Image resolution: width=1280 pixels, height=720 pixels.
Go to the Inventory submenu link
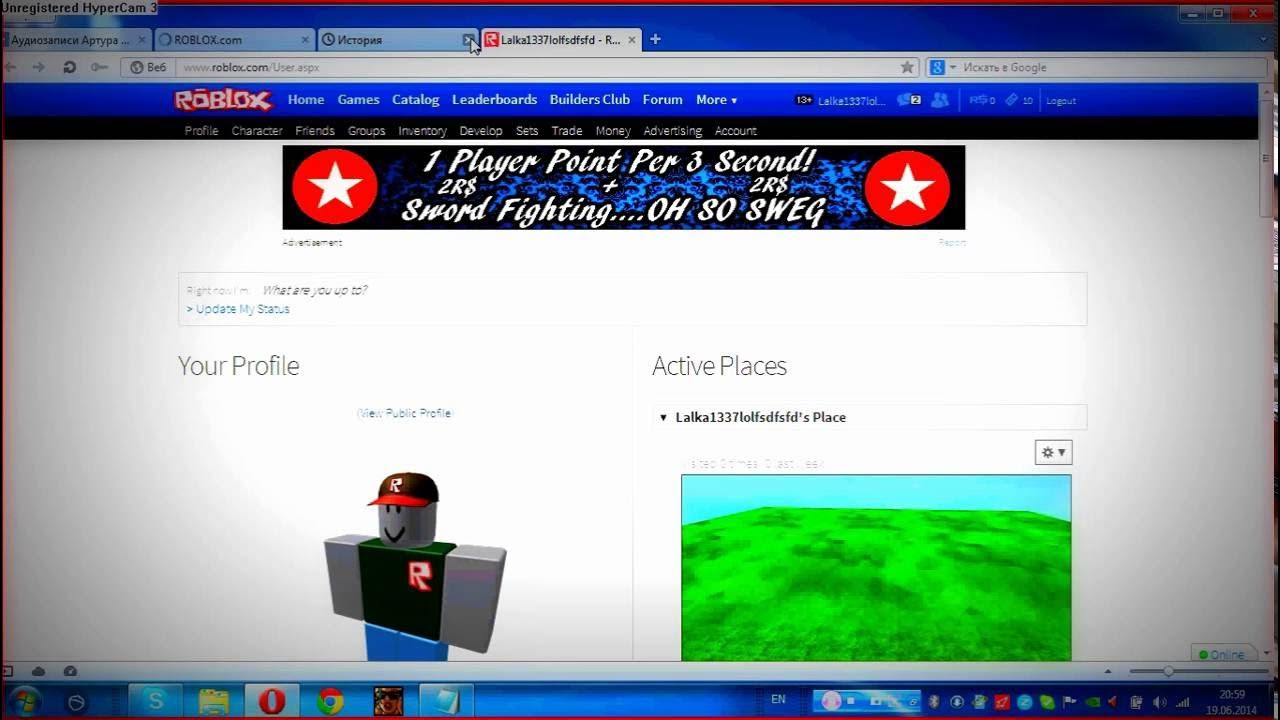coord(422,131)
